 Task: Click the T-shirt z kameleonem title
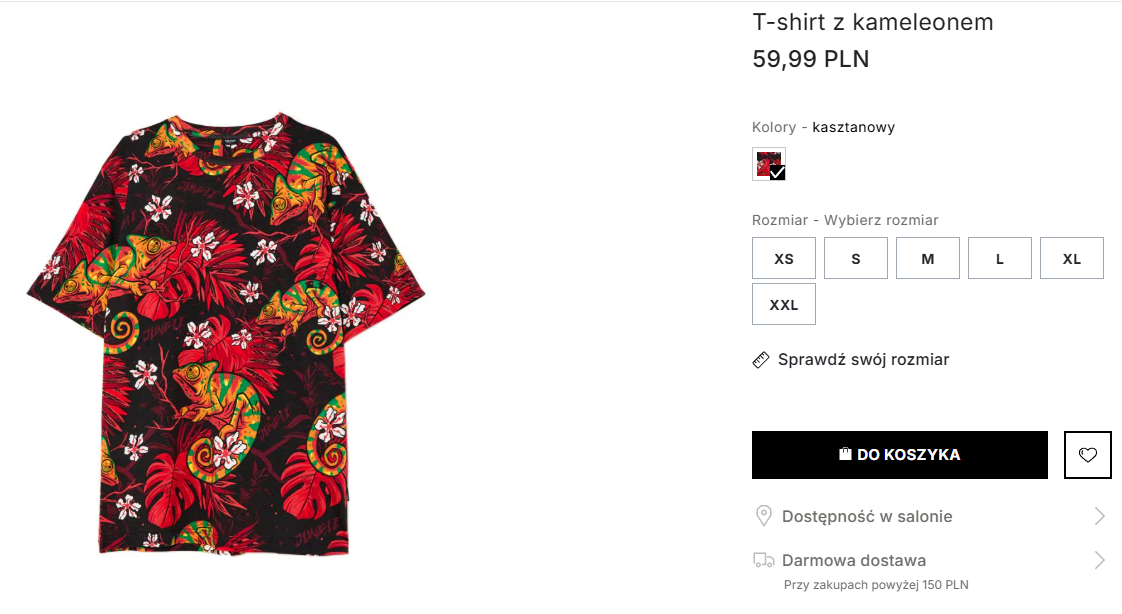tap(873, 22)
